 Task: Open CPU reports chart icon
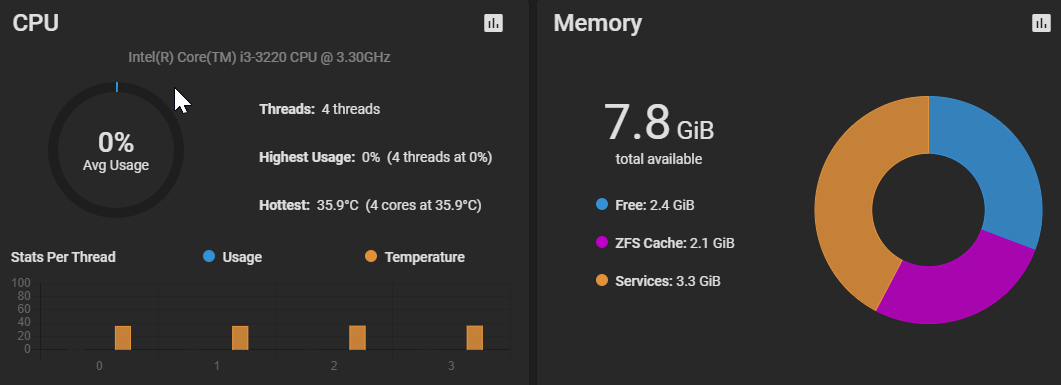point(493,23)
